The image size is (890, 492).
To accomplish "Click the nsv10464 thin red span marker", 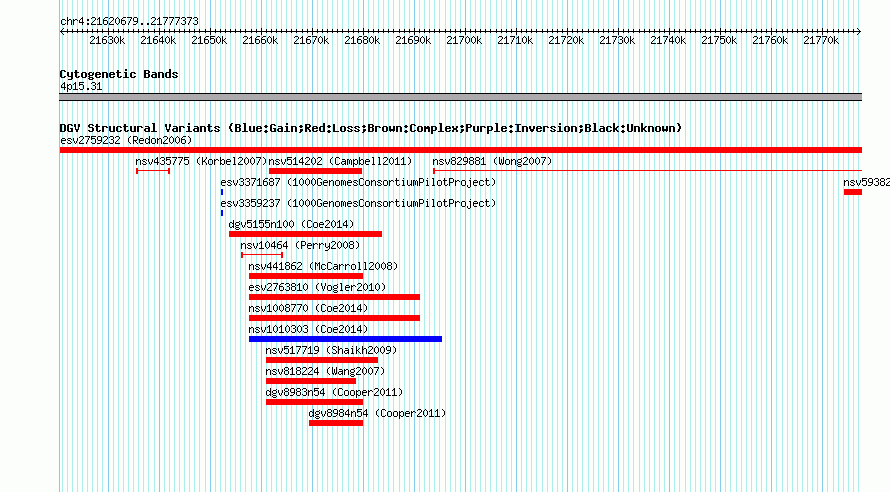I will point(262,255).
